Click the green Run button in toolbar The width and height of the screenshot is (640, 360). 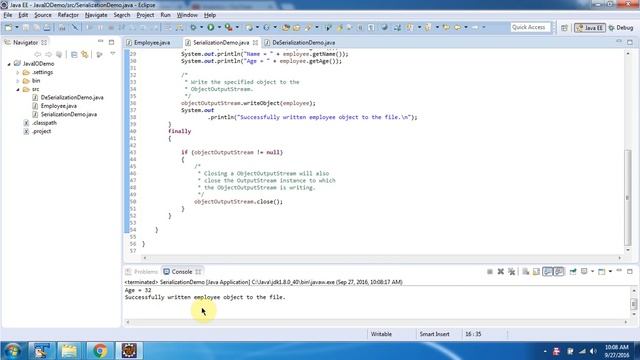pos(211,27)
